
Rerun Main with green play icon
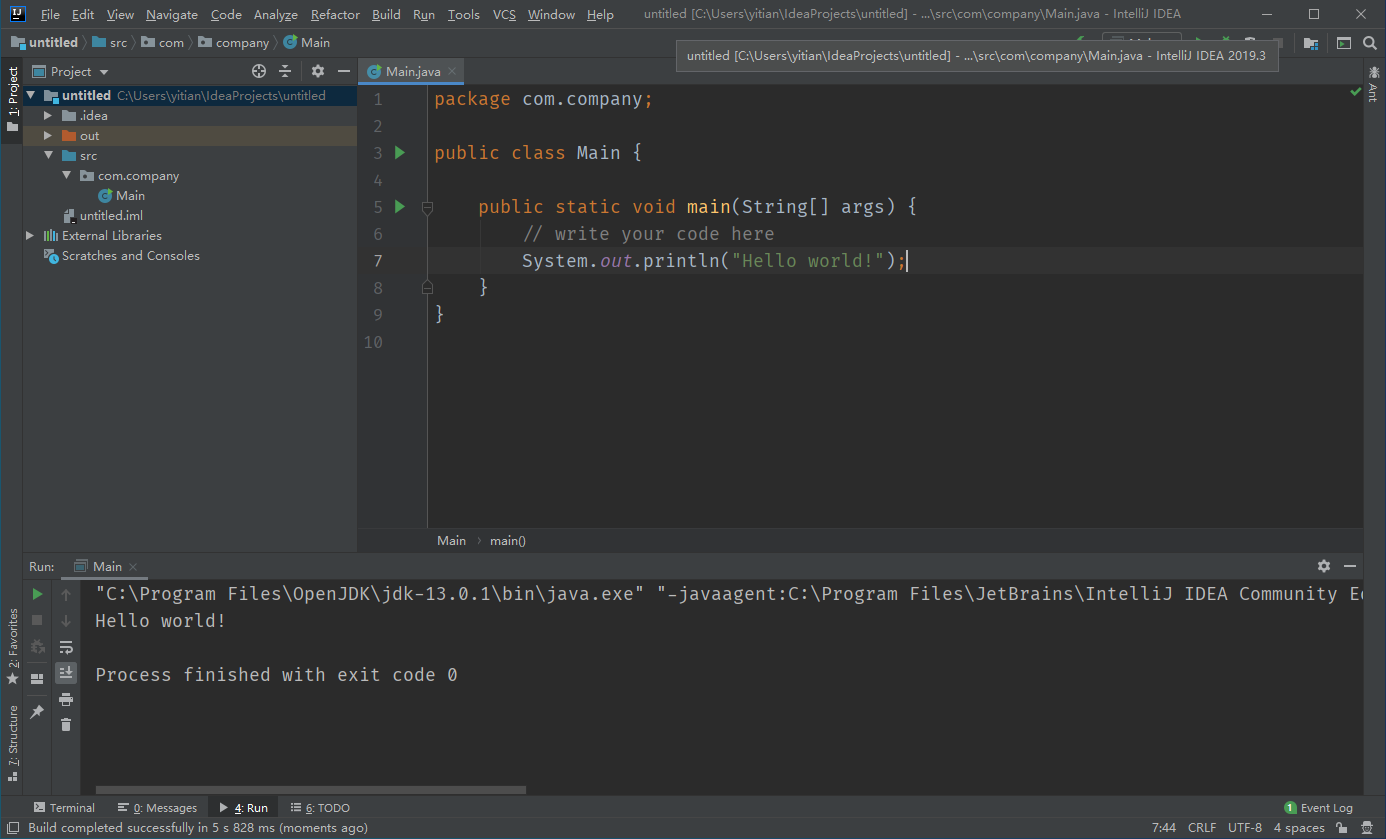[x=37, y=594]
